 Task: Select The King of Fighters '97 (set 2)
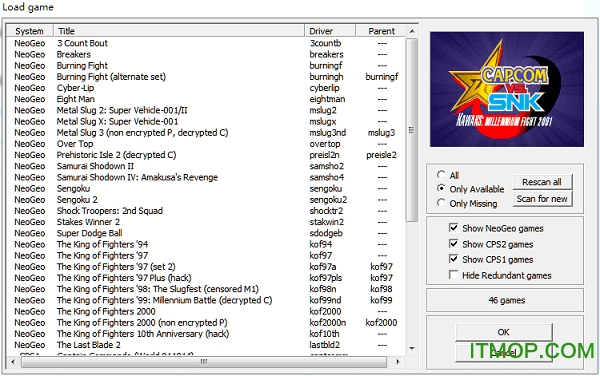click(x=206, y=267)
